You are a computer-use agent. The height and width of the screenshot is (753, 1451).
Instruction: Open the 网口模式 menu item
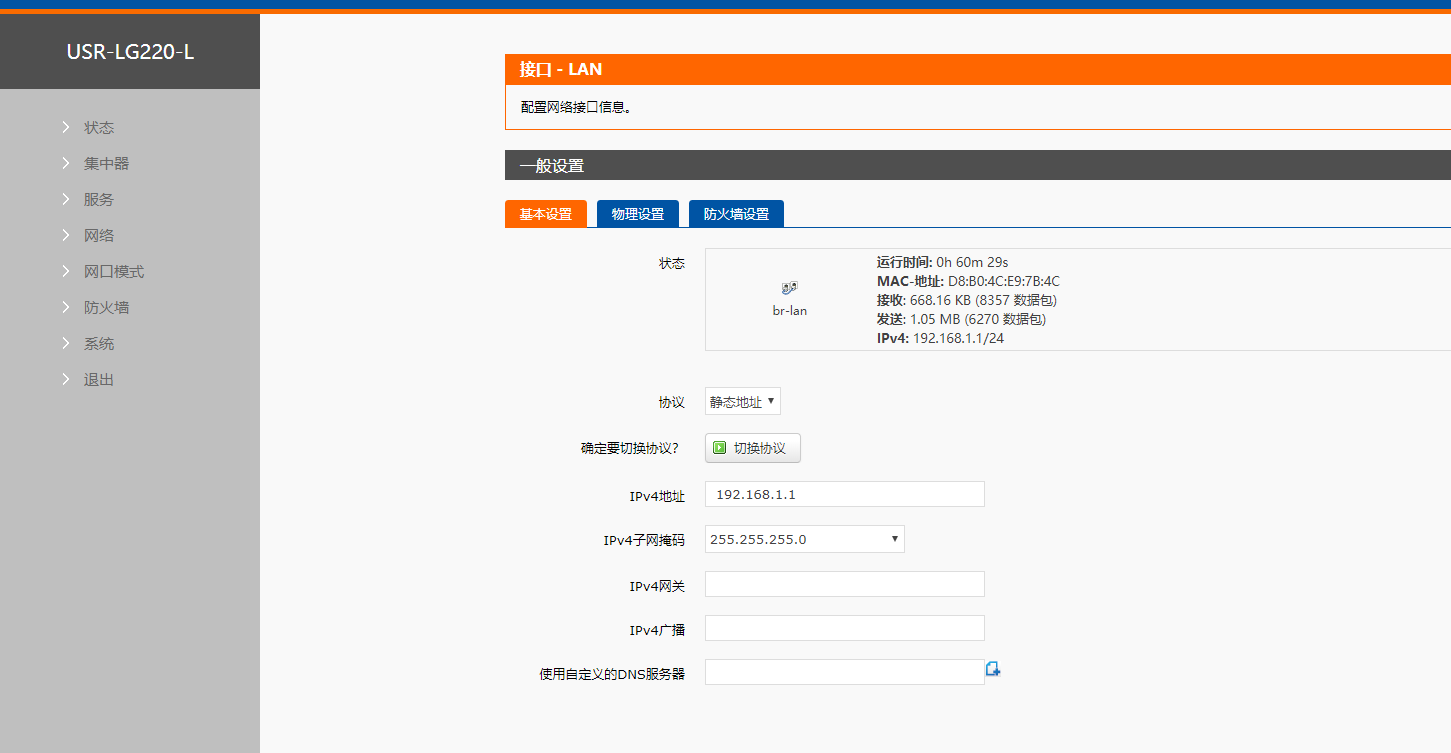pos(113,272)
